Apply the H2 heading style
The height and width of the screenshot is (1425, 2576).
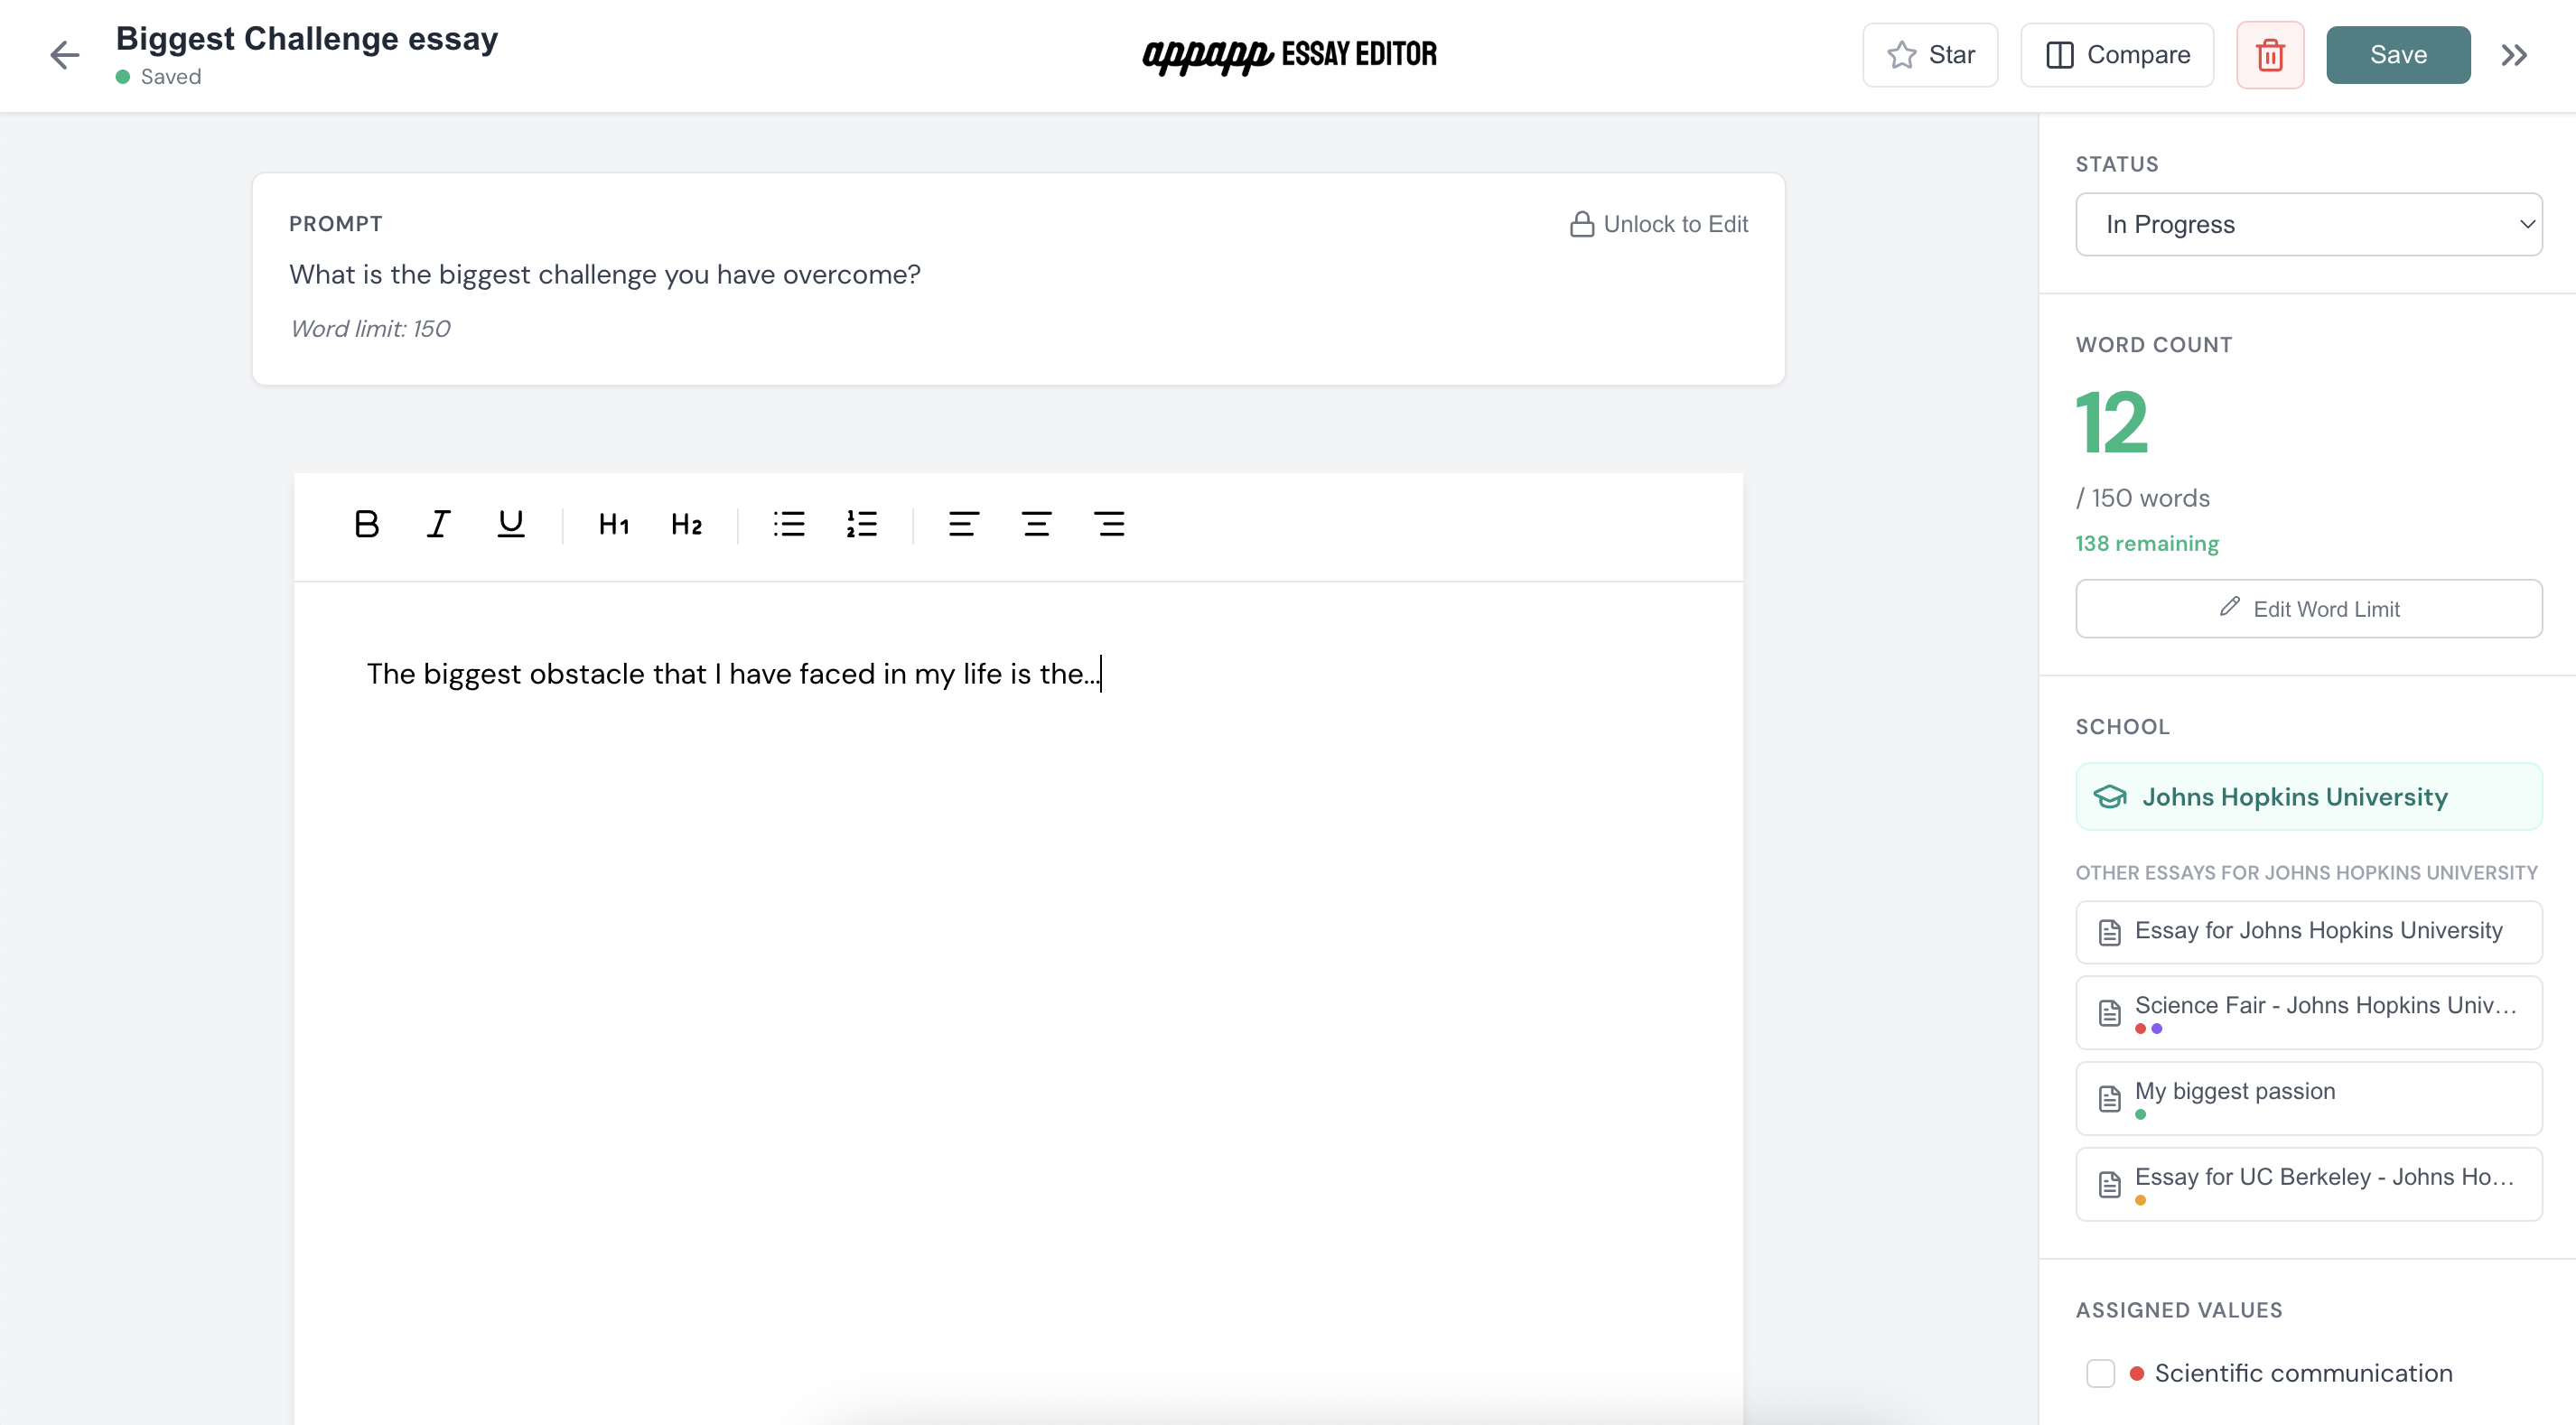point(686,524)
